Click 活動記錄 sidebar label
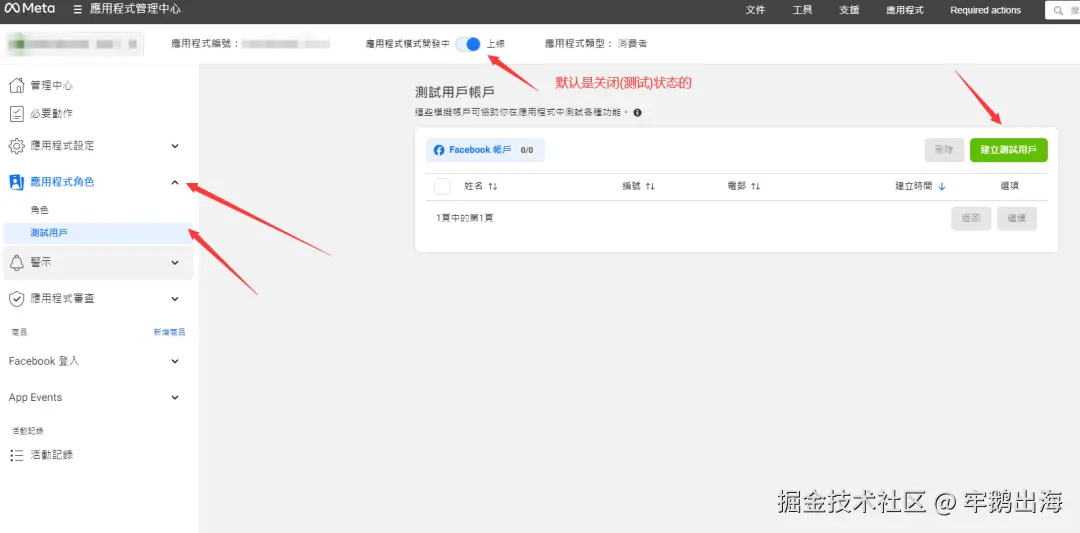The height and width of the screenshot is (533, 1080). (52, 455)
